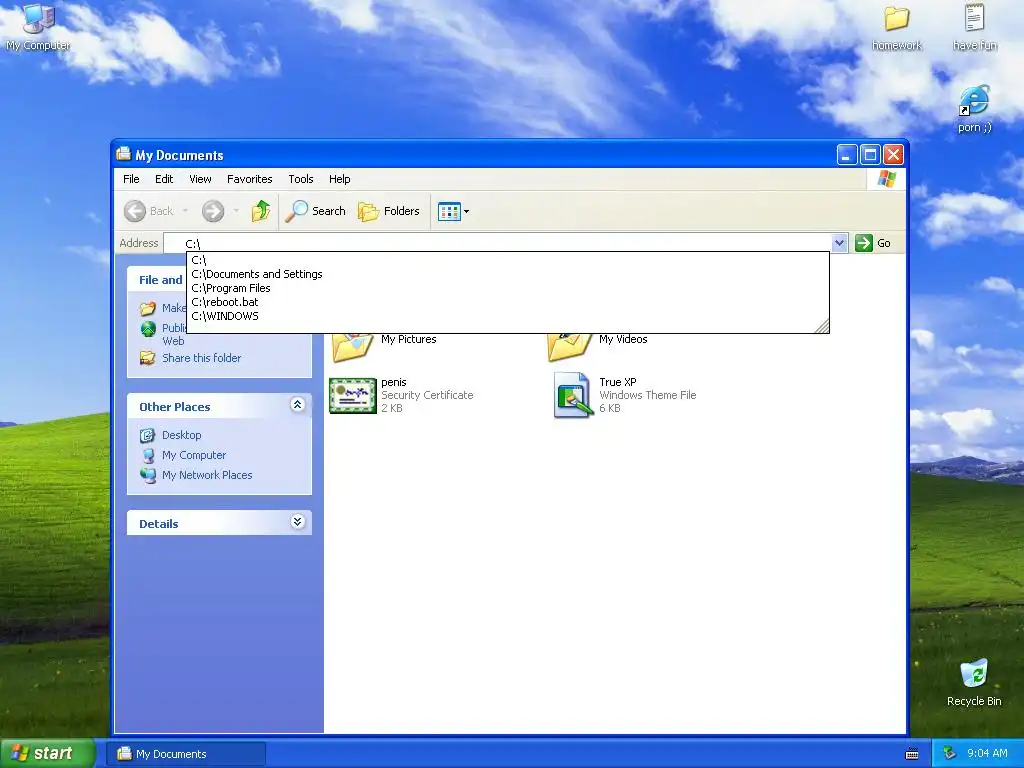Select C:\ suggestion in autocomplete list
This screenshot has width=1024, height=768.
[508, 260]
